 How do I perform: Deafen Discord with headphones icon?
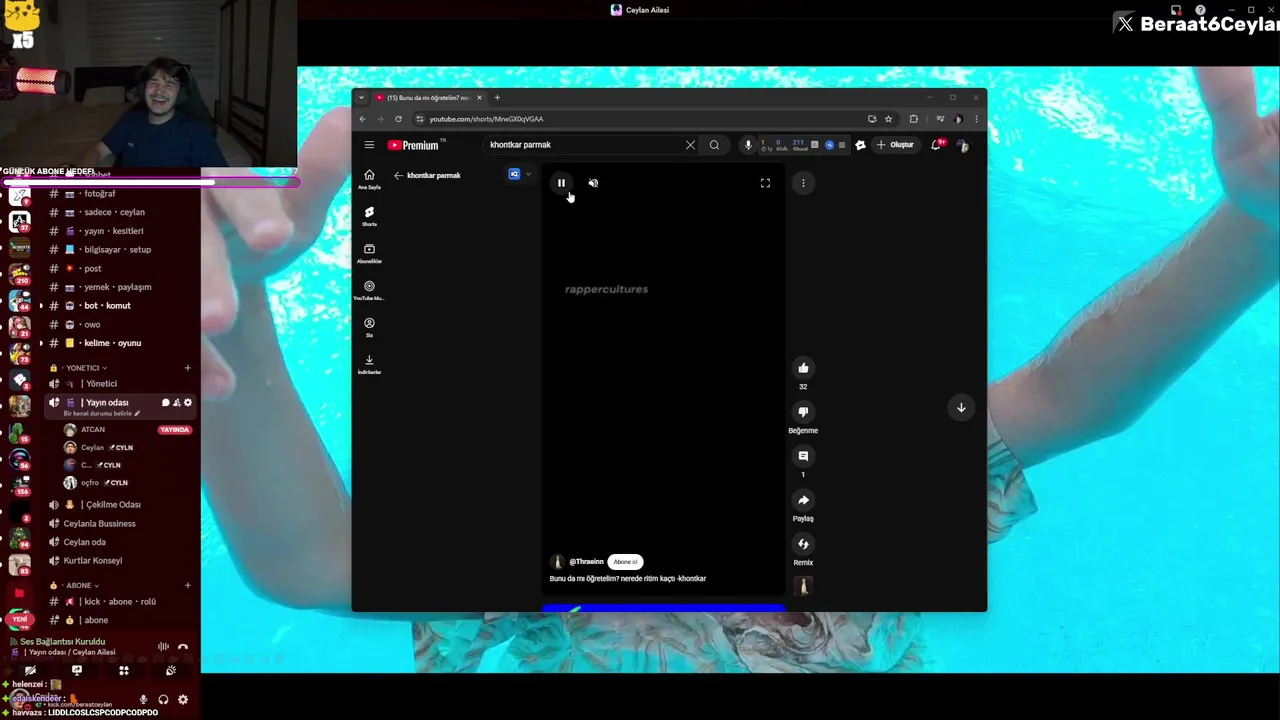click(x=163, y=700)
